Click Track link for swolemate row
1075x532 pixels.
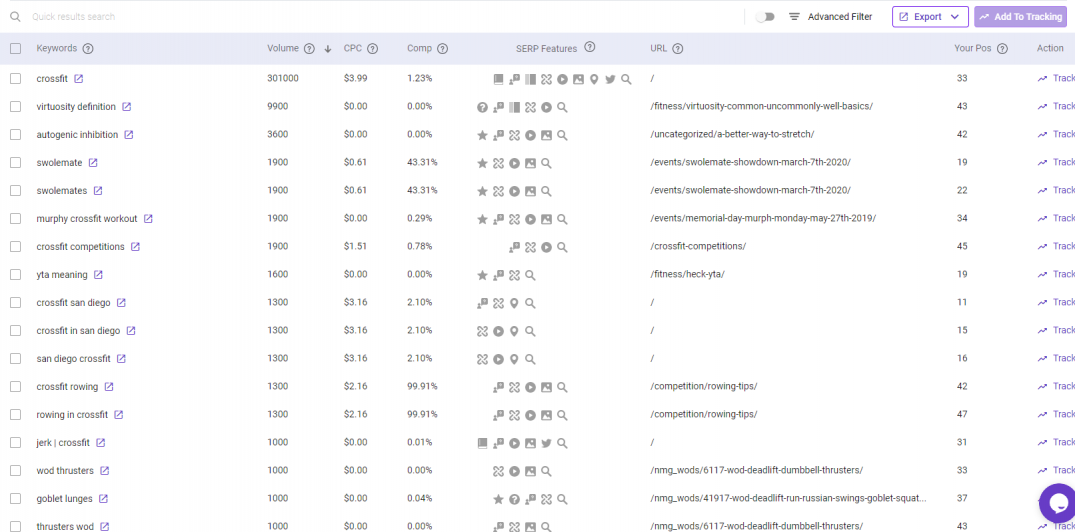coord(1056,162)
